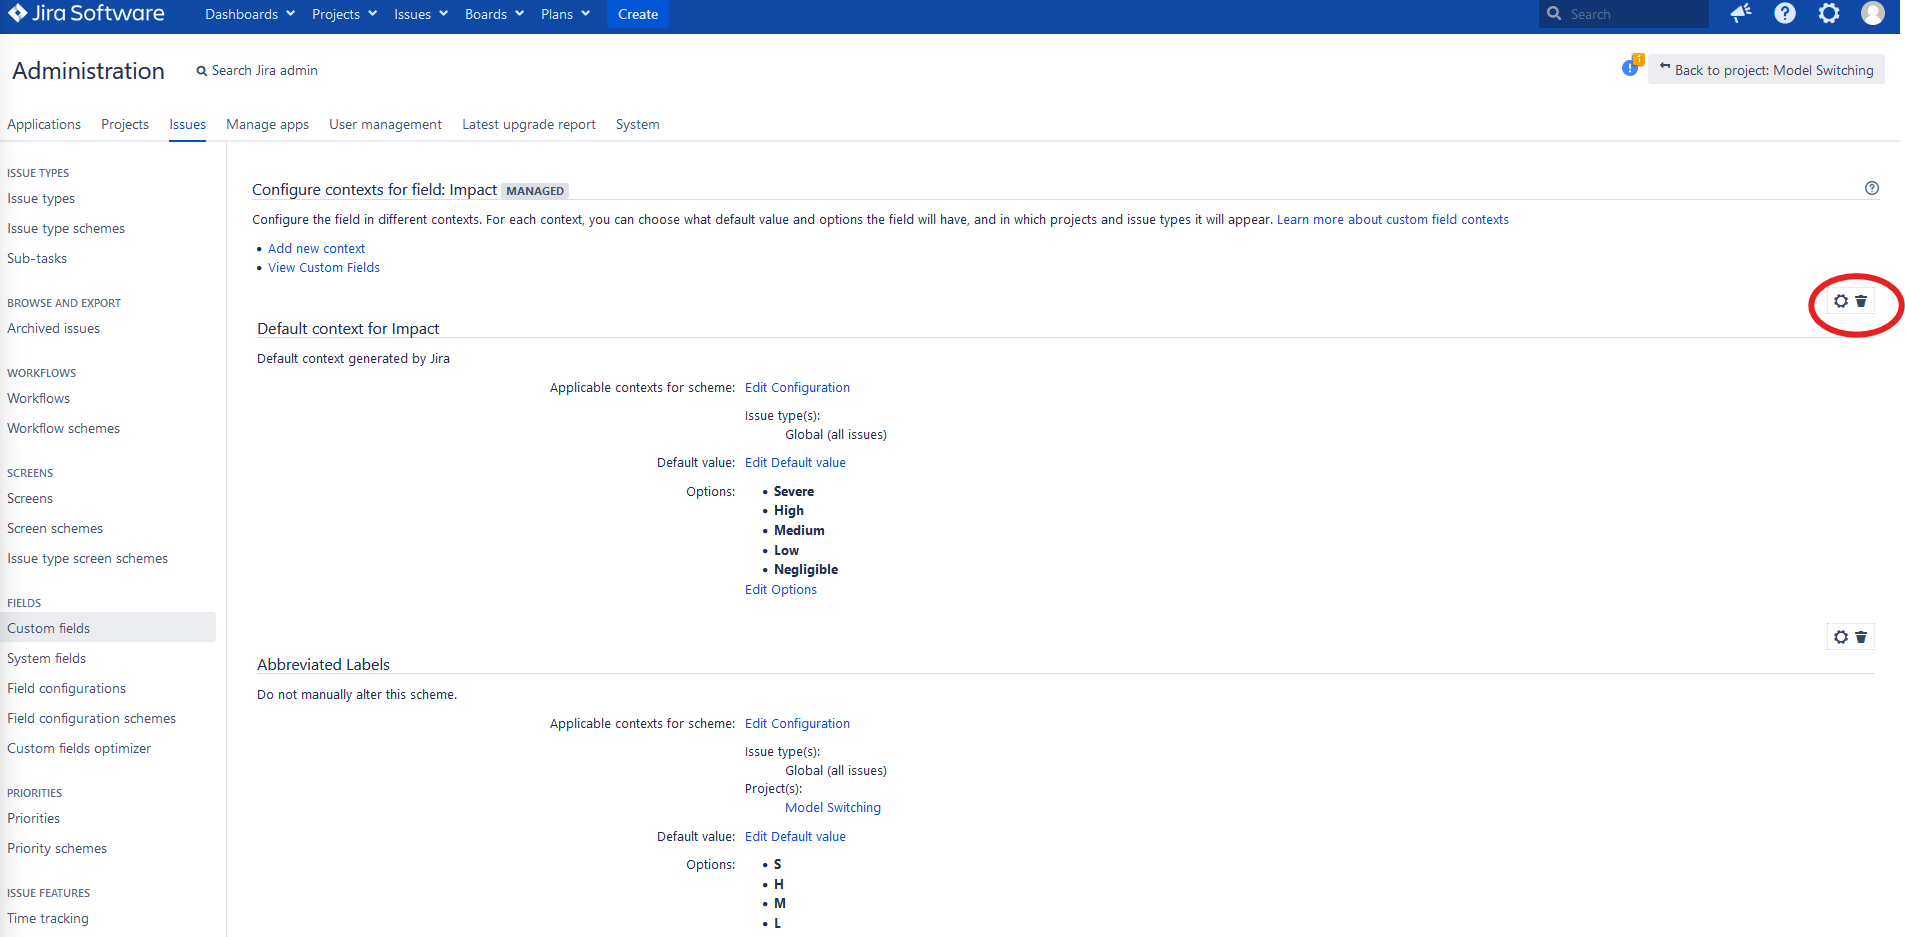Open the help question mark in header
Viewport: 1905px width, 937px height.
[1785, 13]
